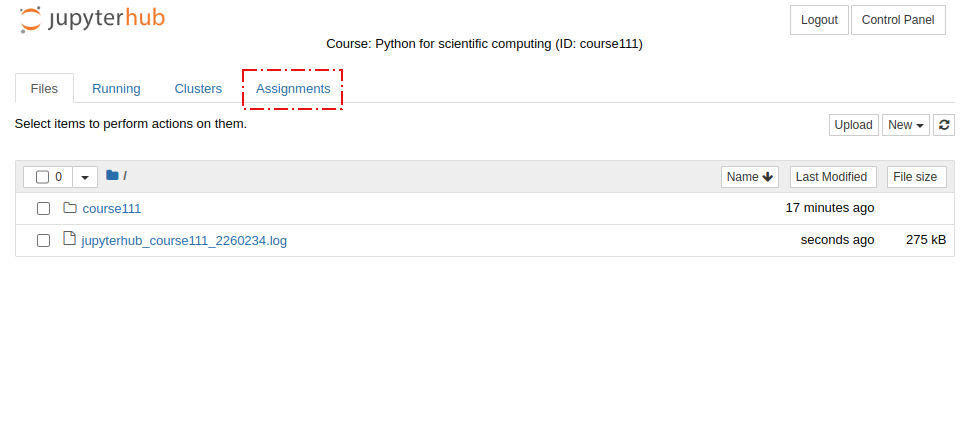Click the Upload button
974x433 pixels.
[x=853, y=125]
